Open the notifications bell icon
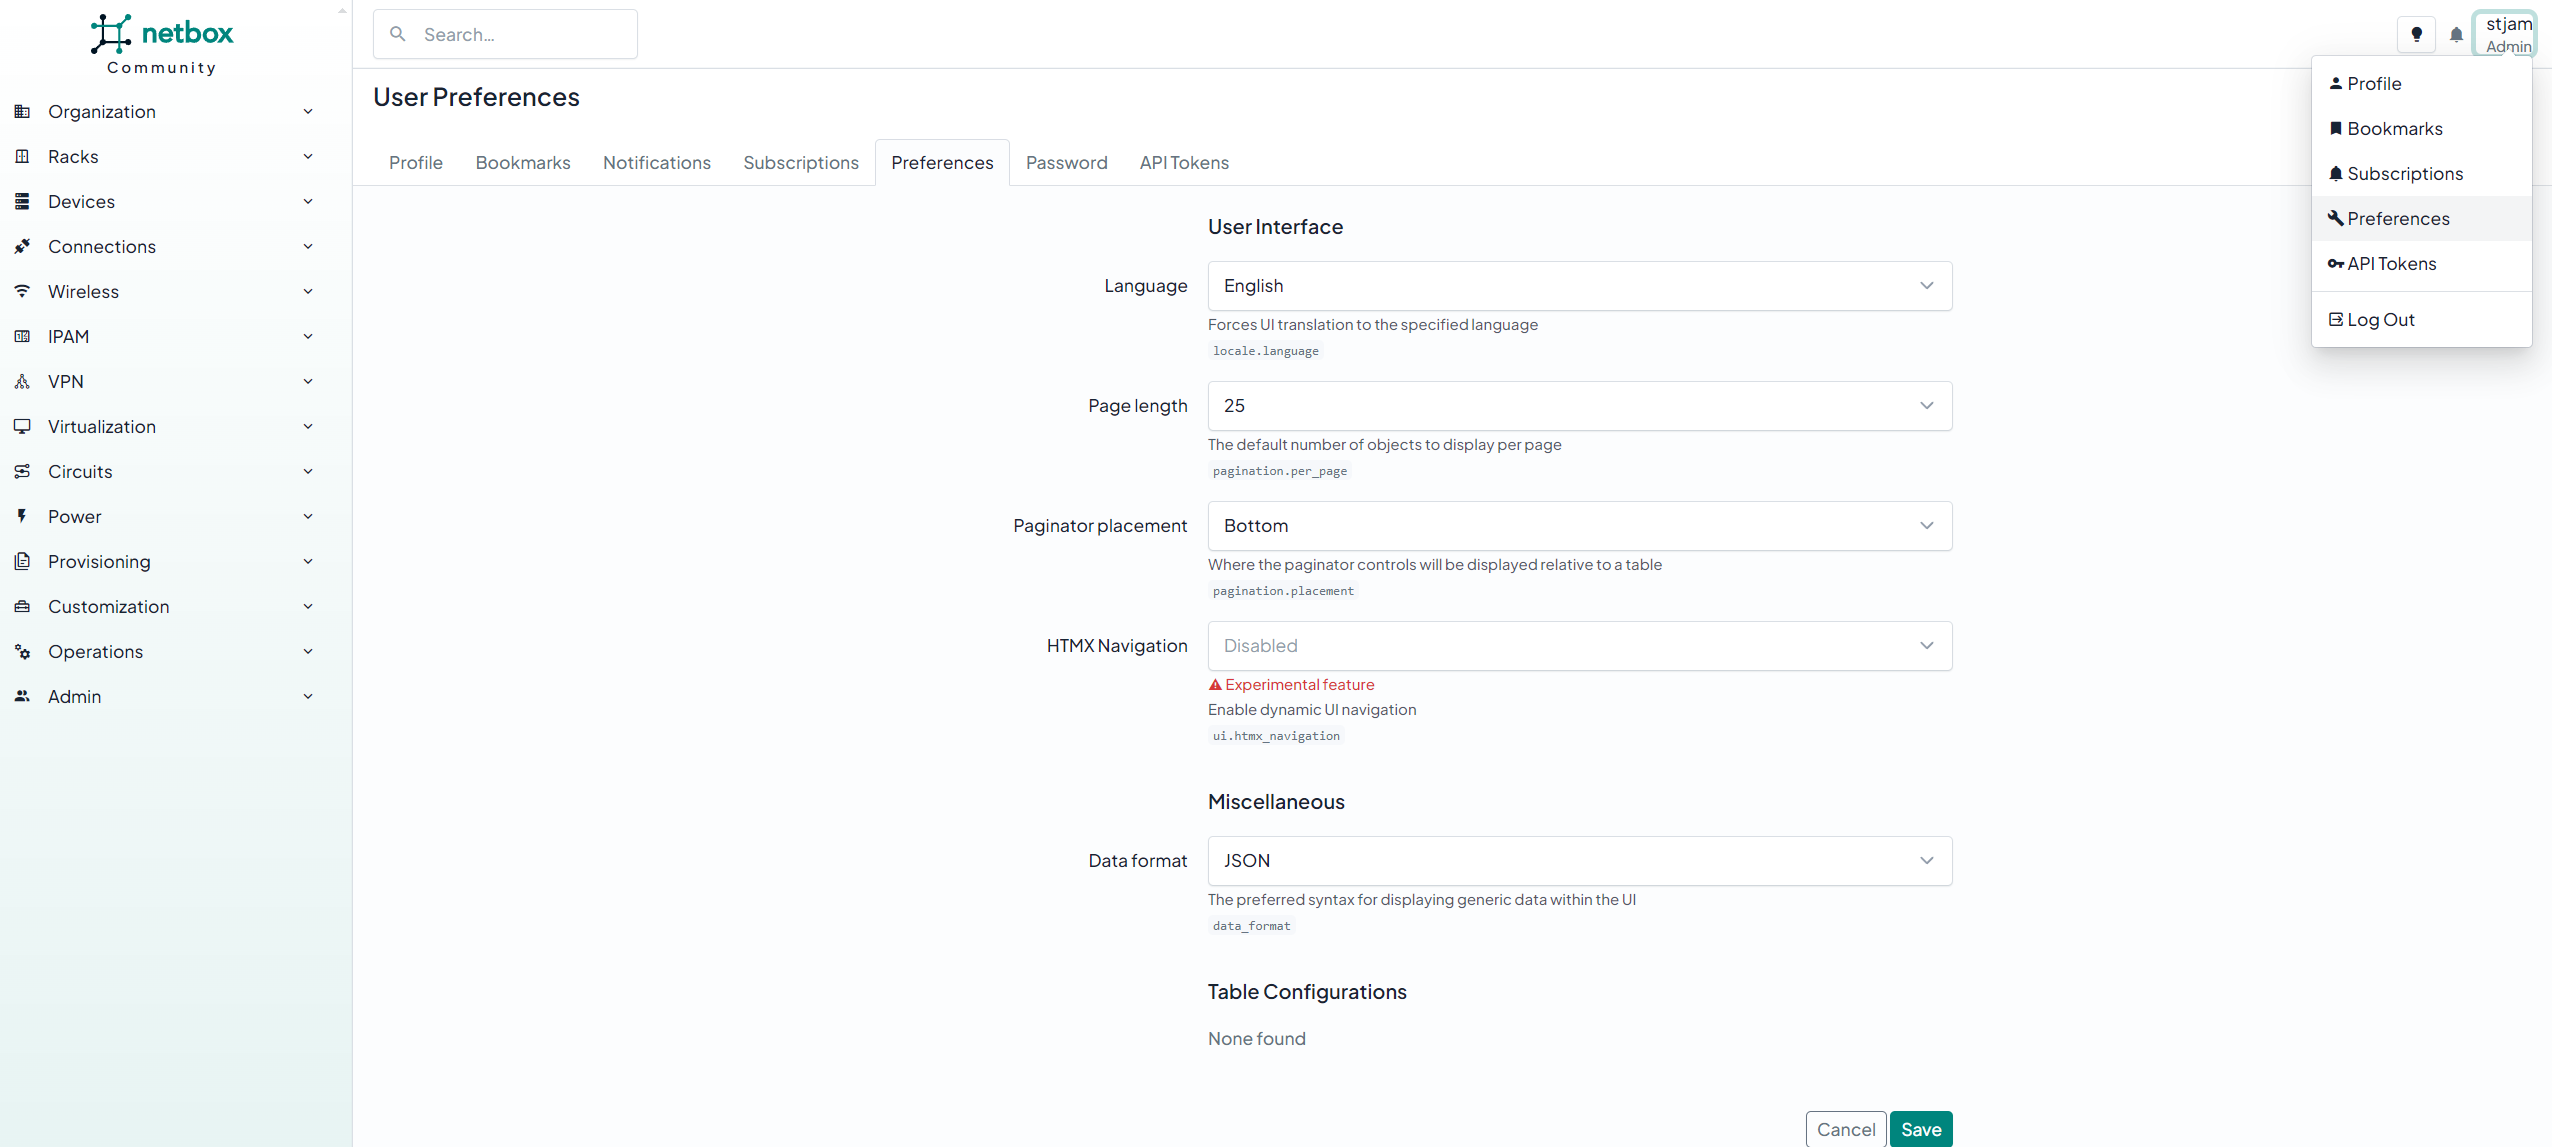Image resolution: width=2552 pixels, height=1147 pixels. [2456, 35]
